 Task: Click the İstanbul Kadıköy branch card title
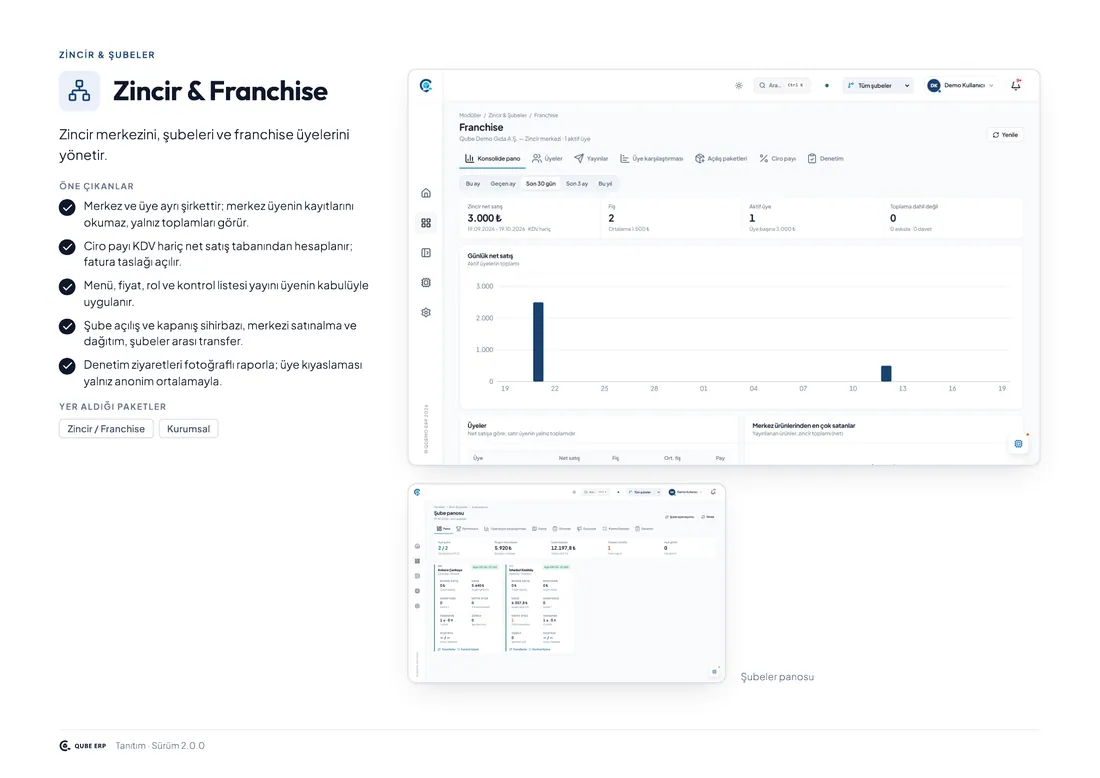[x=521, y=570]
